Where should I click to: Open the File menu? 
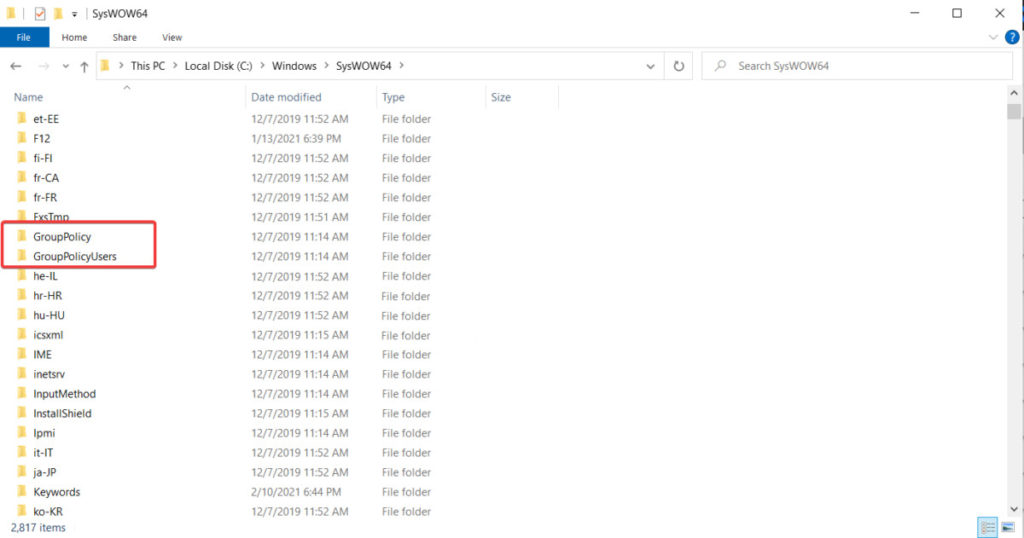click(24, 37)
